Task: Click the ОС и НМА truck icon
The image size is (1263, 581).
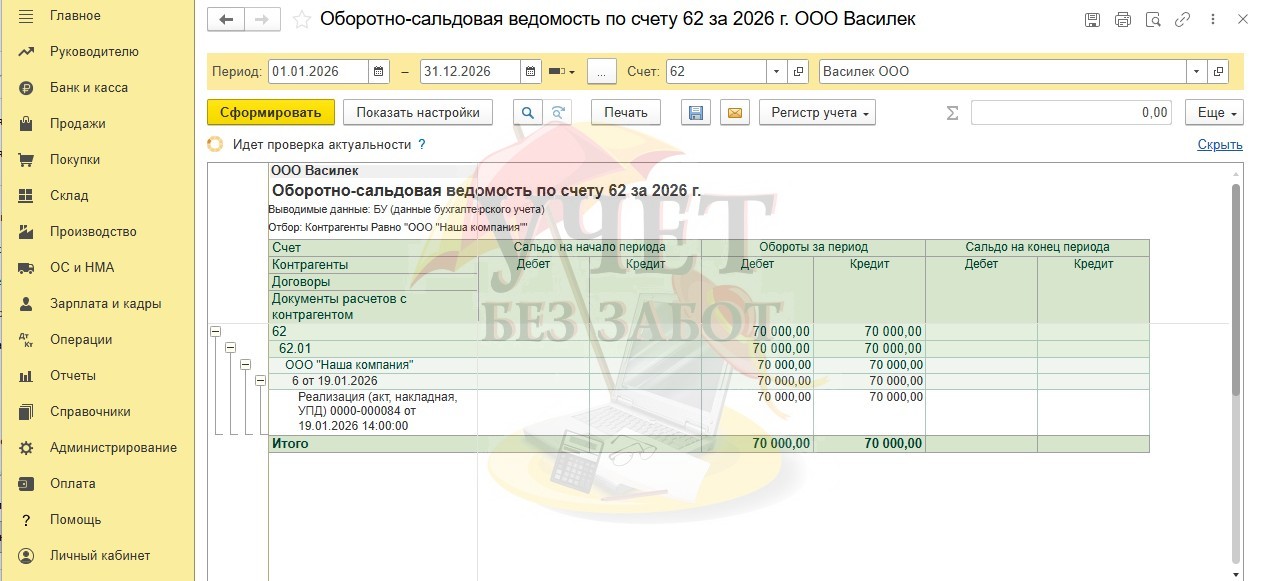Action: coord(26,268)
